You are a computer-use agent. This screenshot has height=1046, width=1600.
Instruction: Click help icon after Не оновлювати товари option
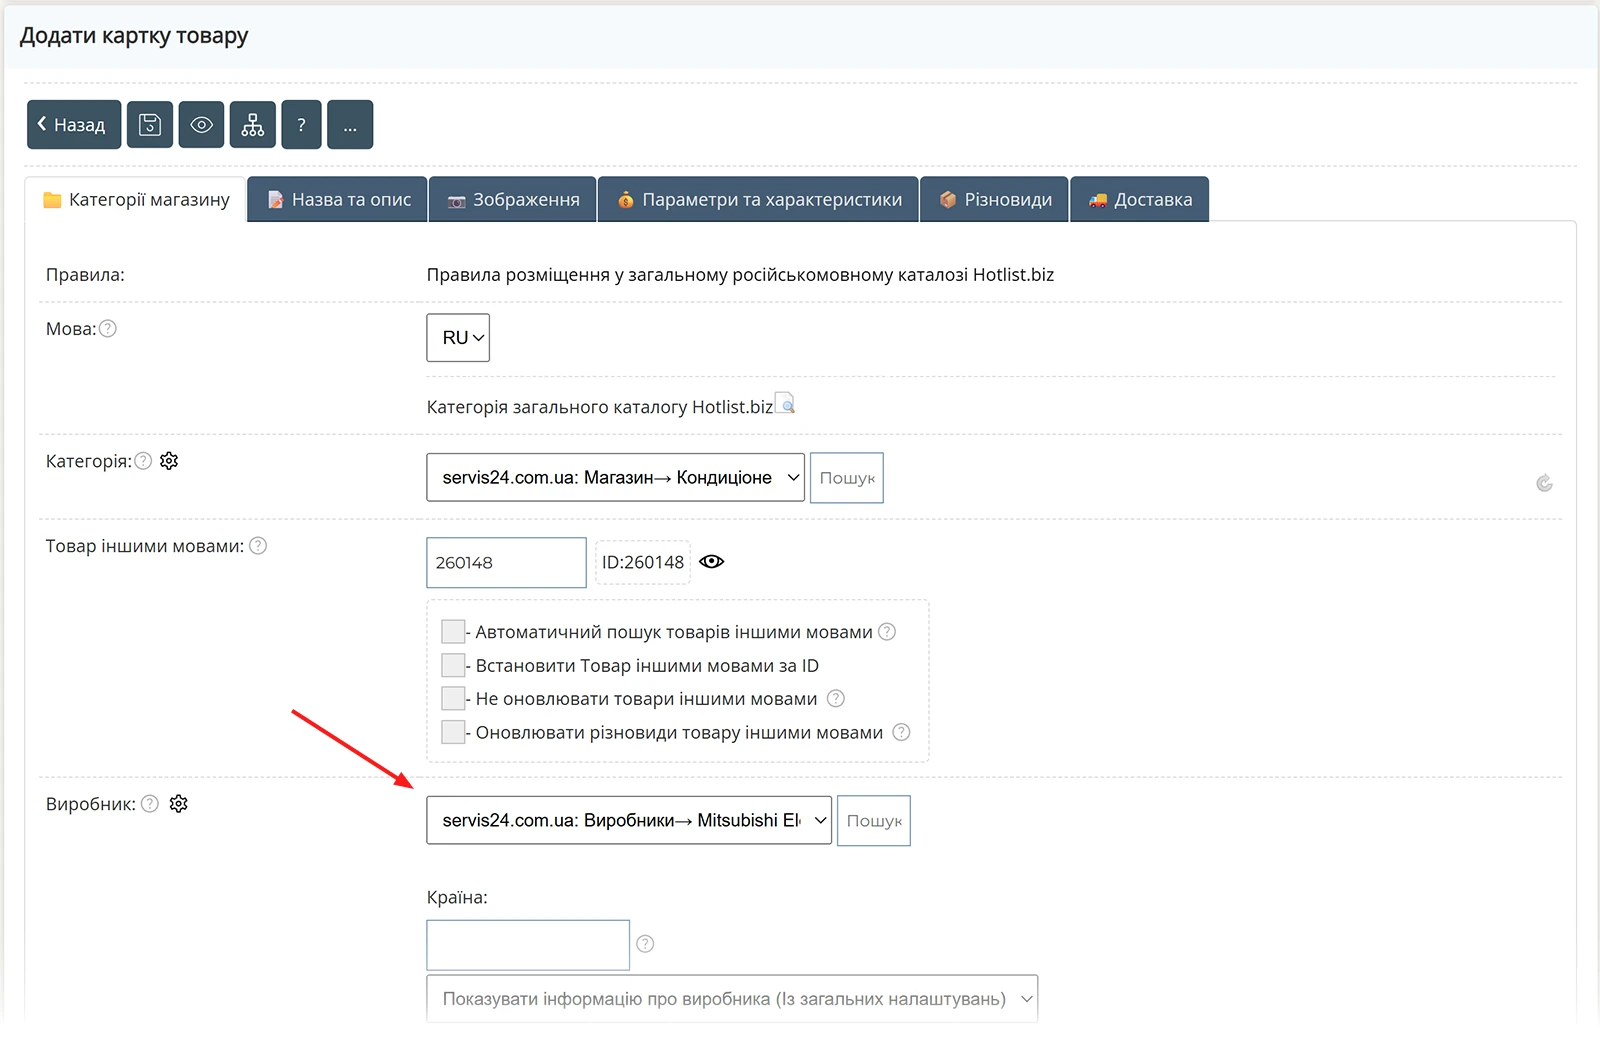[x=836, y=698]
